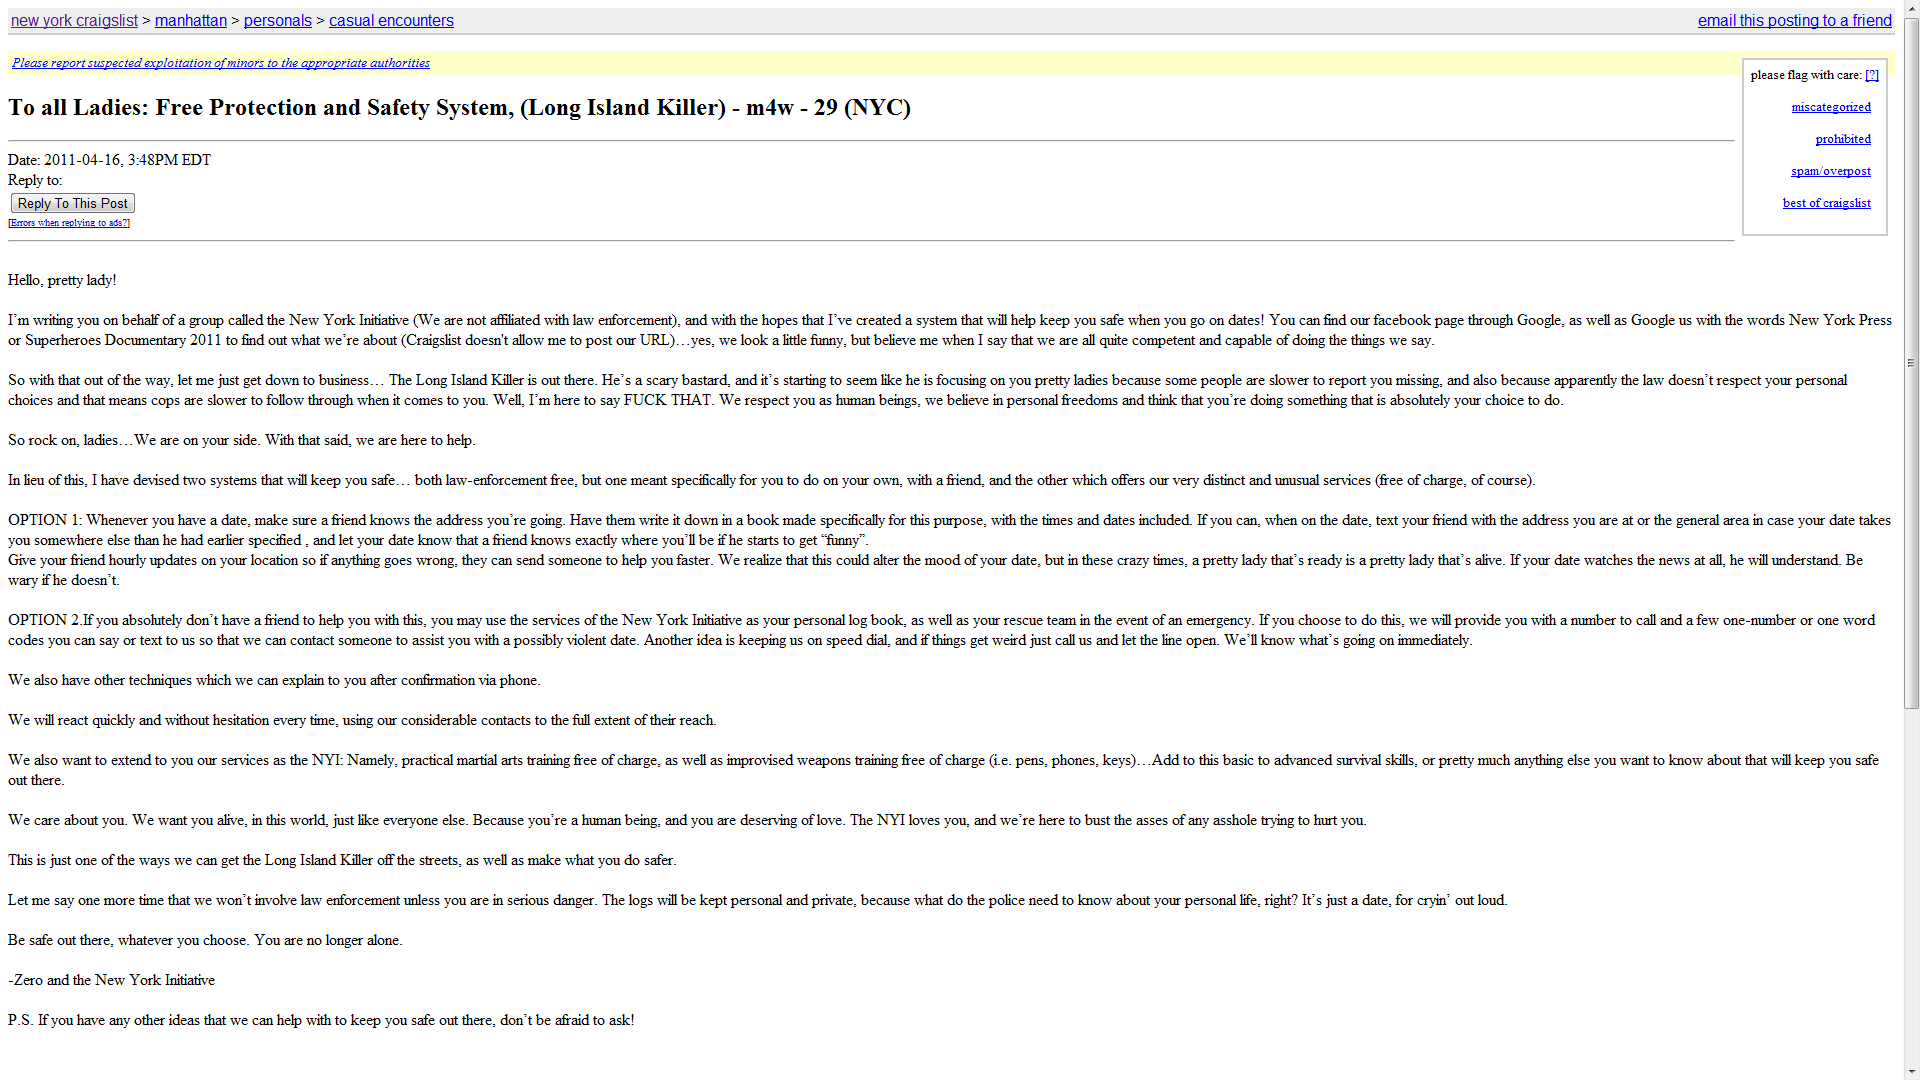Flag the post as prohibited

pos(1843,139)
